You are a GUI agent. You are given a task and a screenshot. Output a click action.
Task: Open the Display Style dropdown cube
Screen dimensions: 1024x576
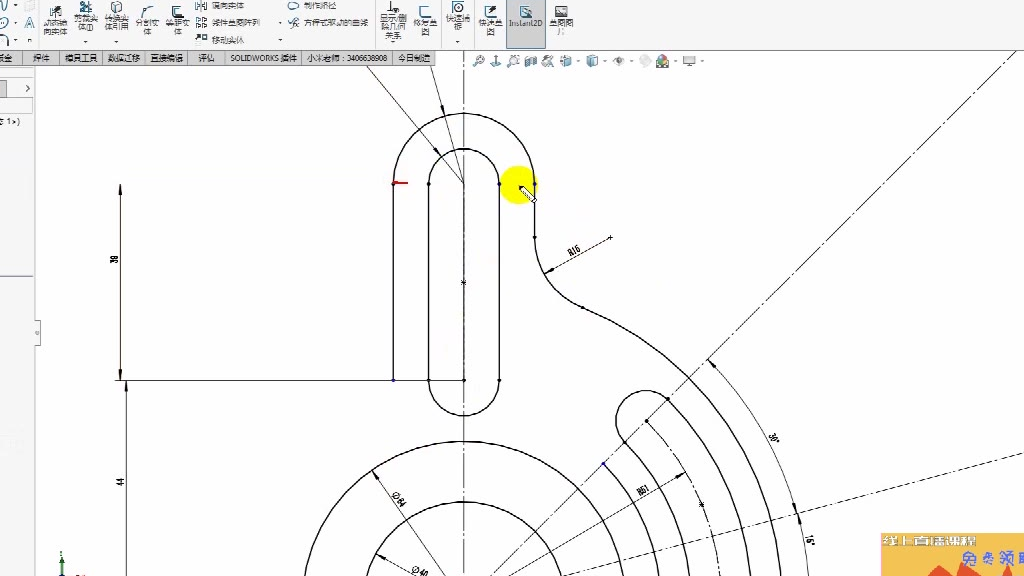[592, 61]
